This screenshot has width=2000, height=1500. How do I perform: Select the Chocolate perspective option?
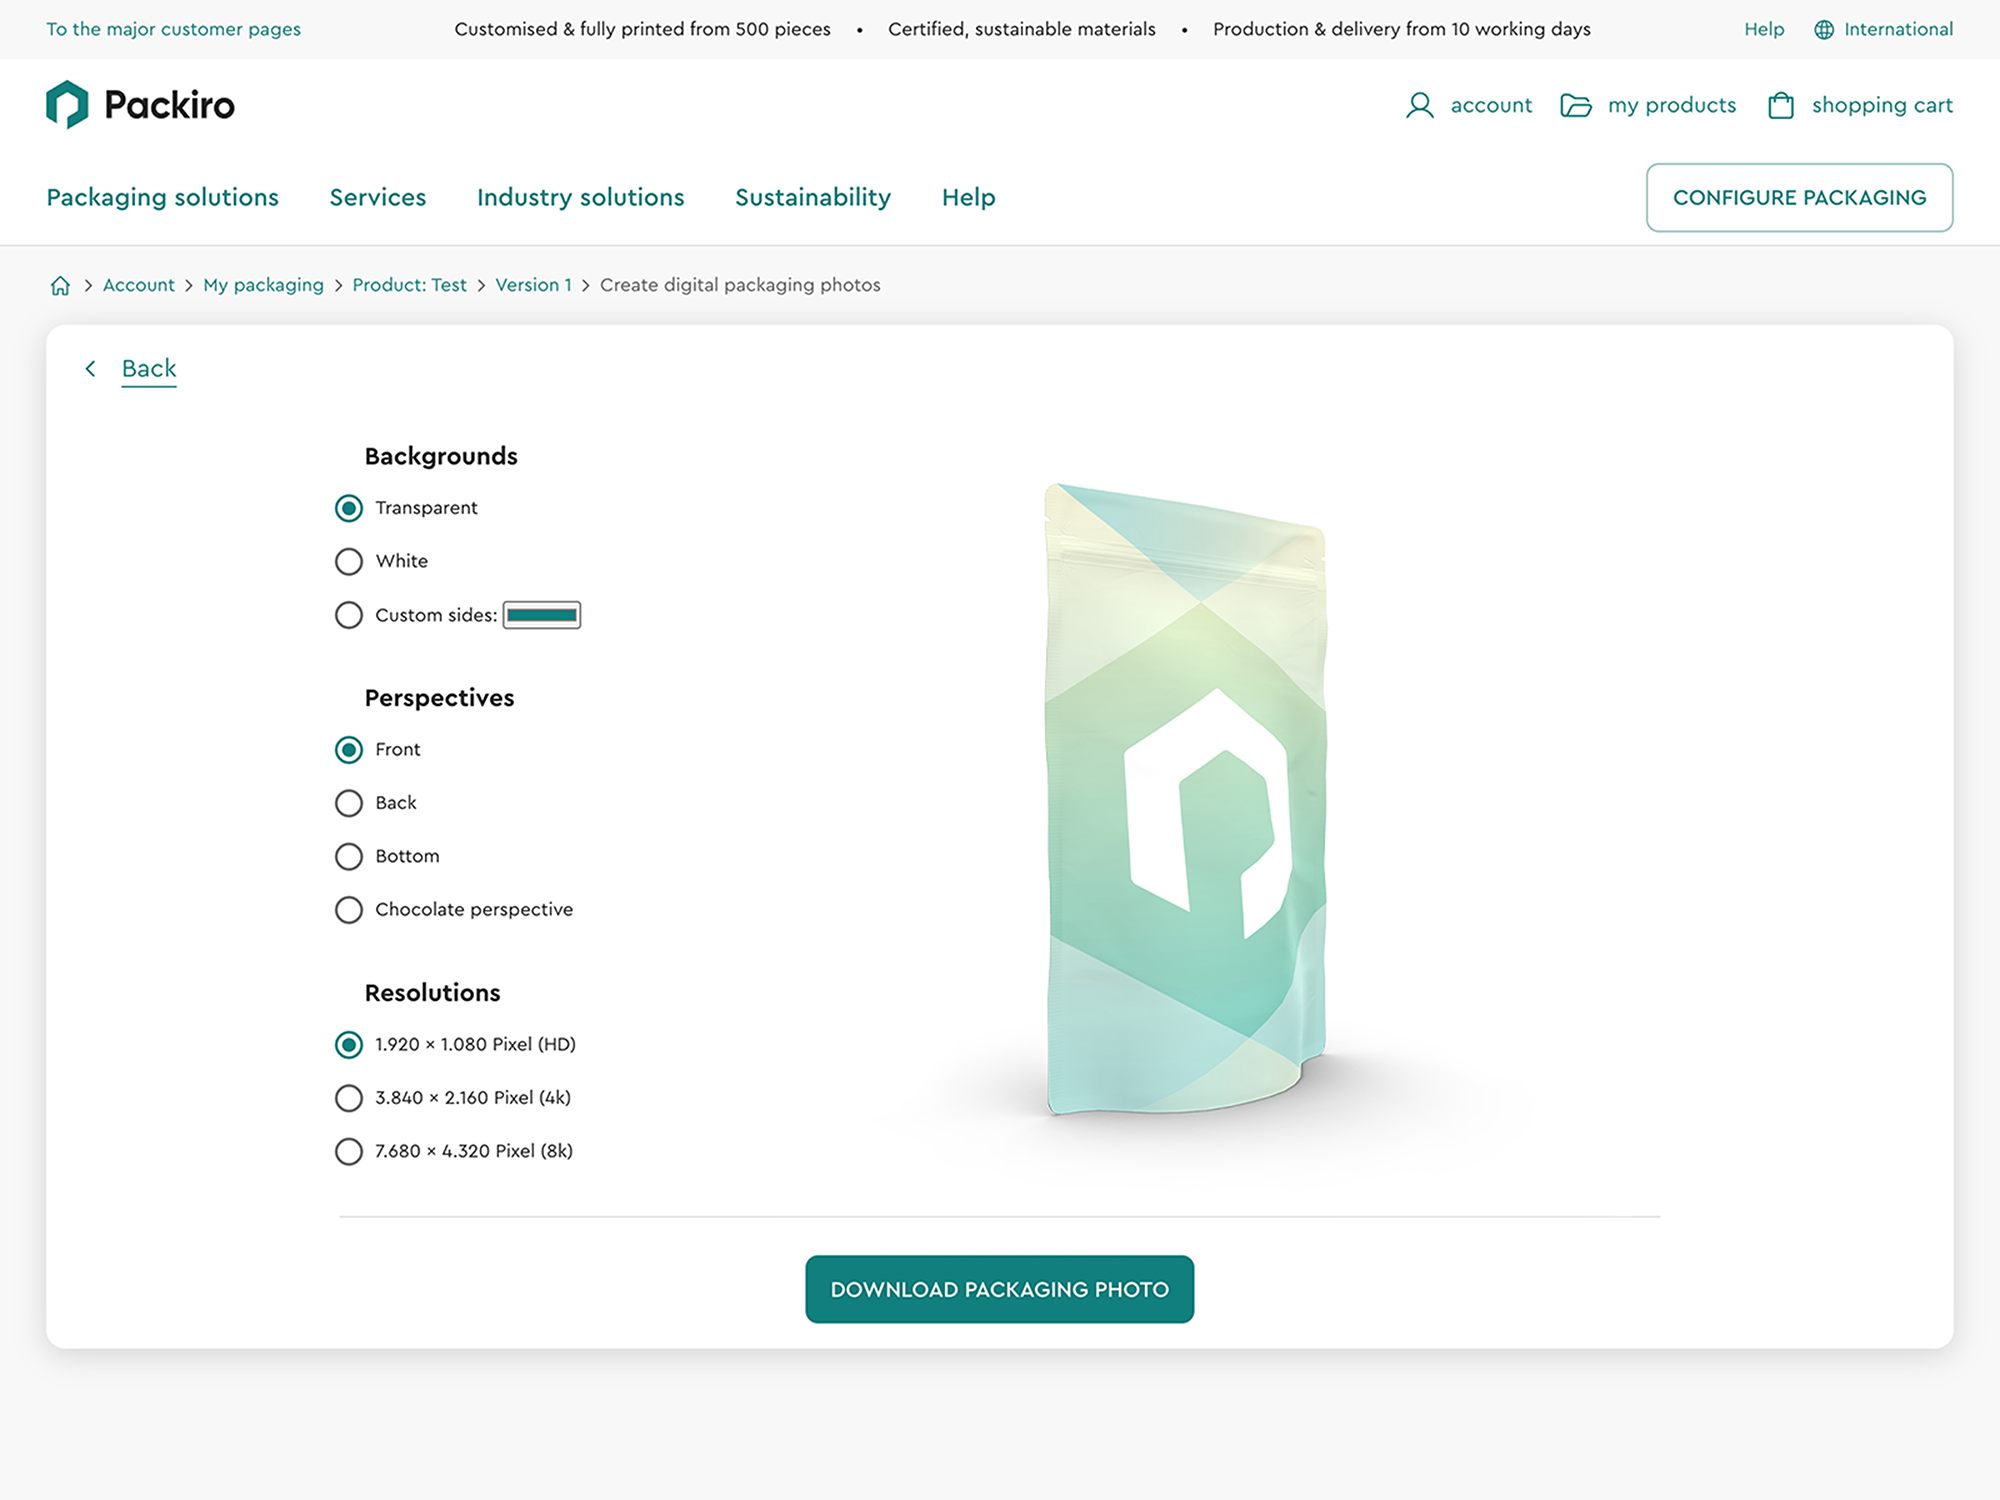(x=349, y=910)
